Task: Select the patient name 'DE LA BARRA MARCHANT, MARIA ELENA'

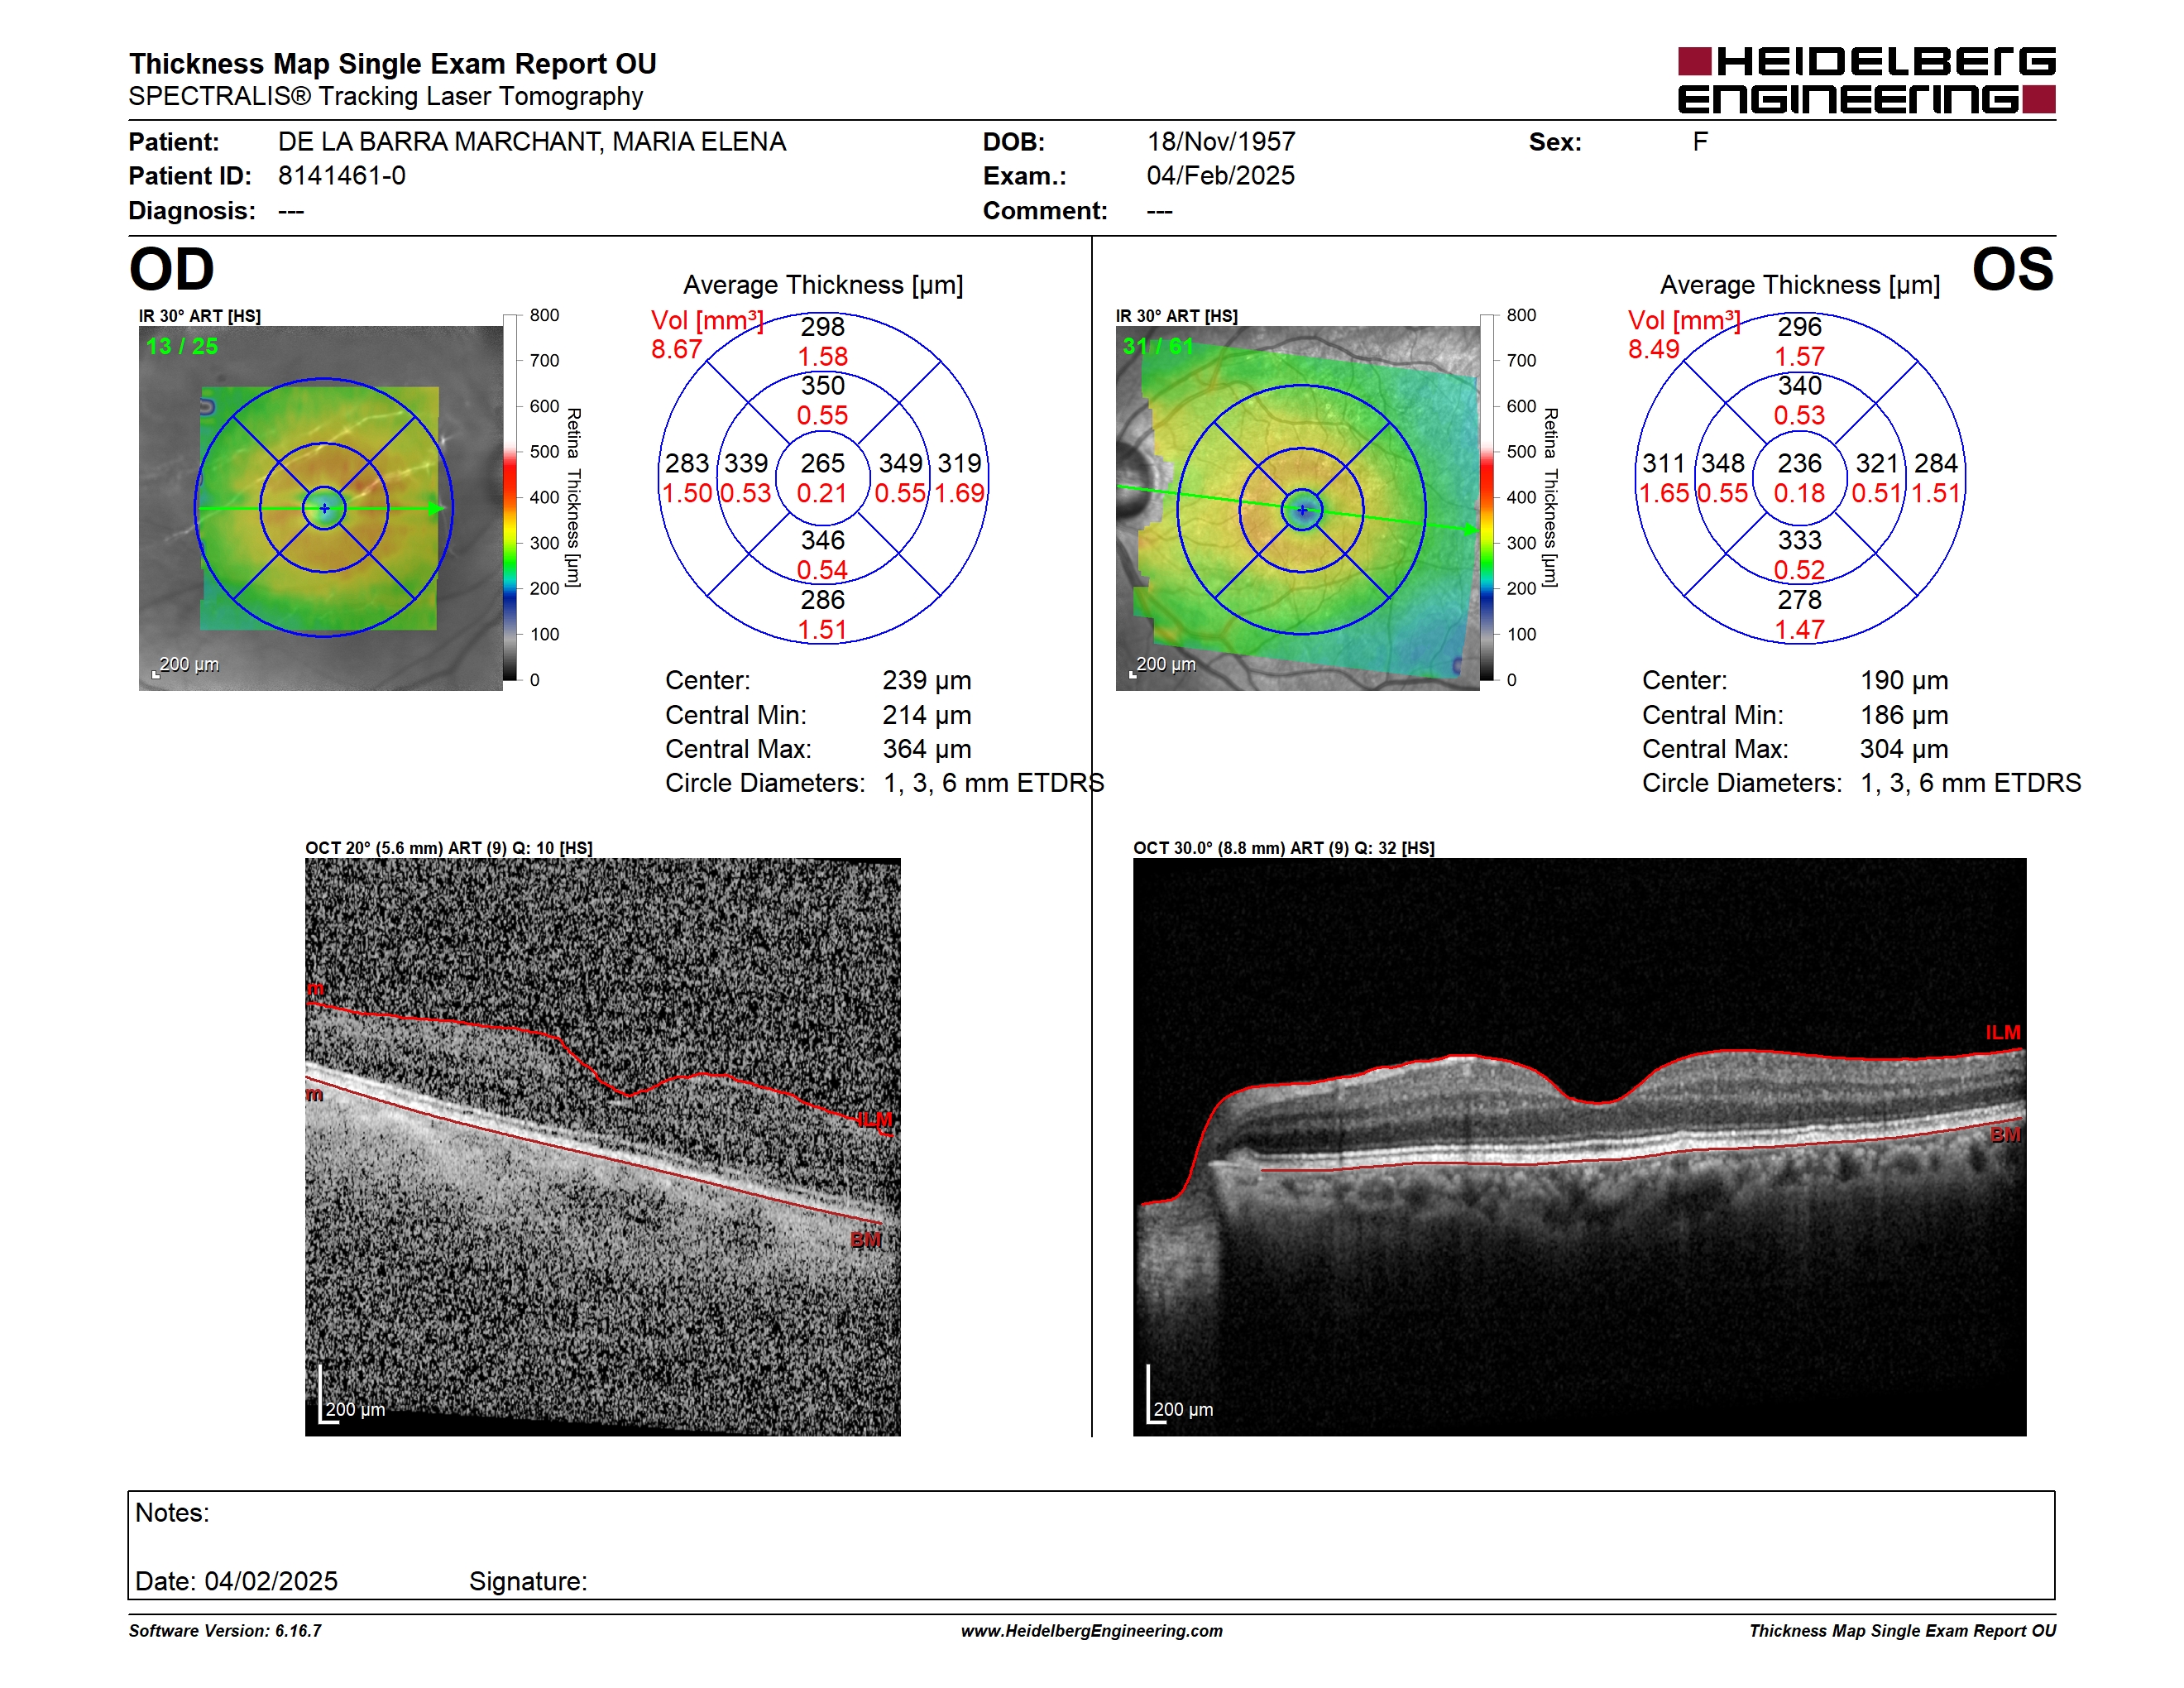Action: point(532,142)
